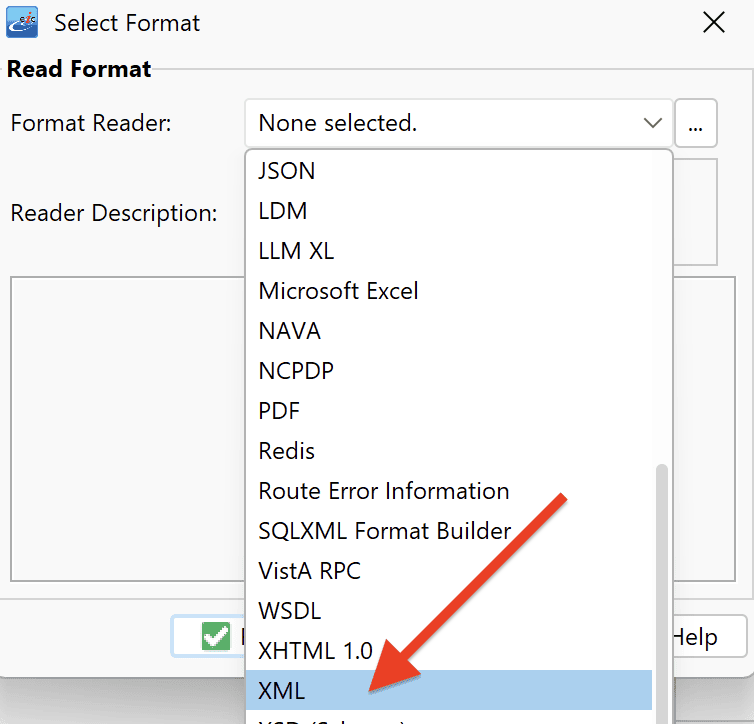Select the highlighted XML entry

(x=449, y=690)
